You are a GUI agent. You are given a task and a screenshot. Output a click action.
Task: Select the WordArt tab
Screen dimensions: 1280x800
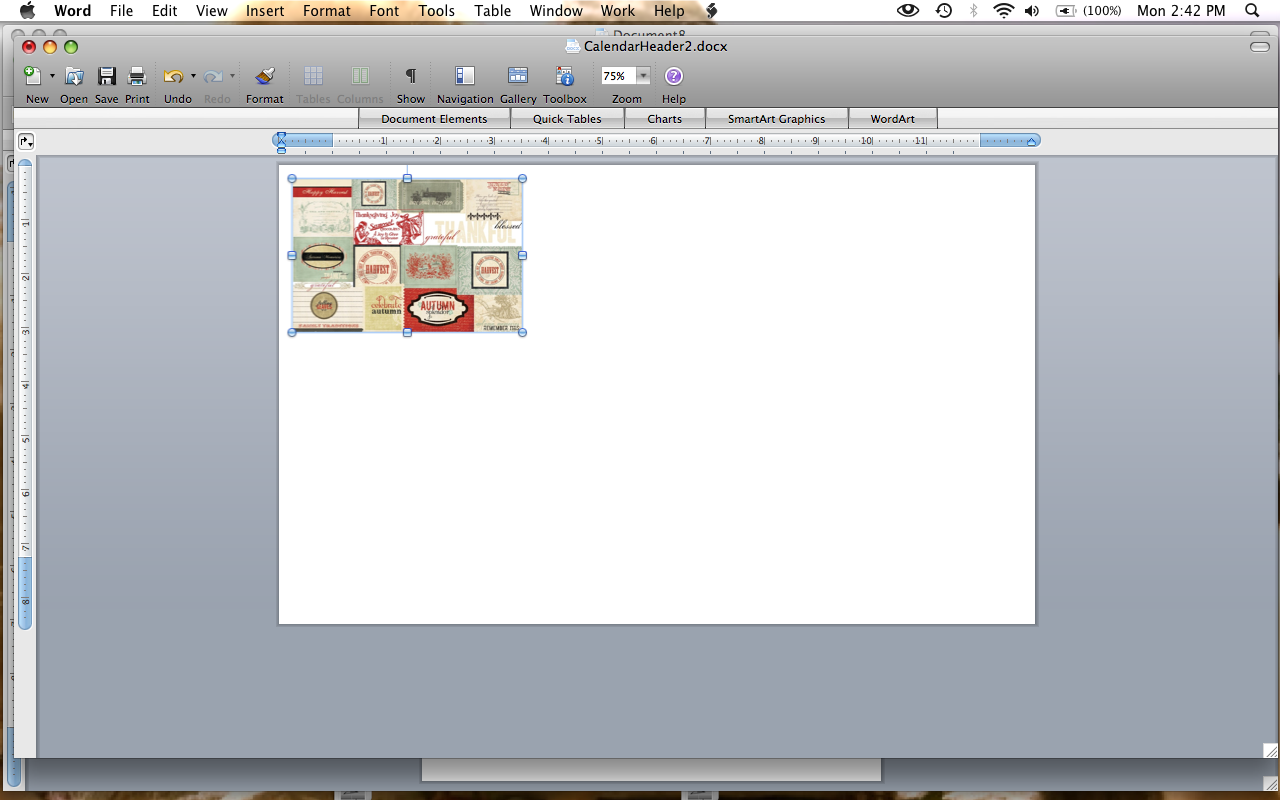(x=893, y=119)
